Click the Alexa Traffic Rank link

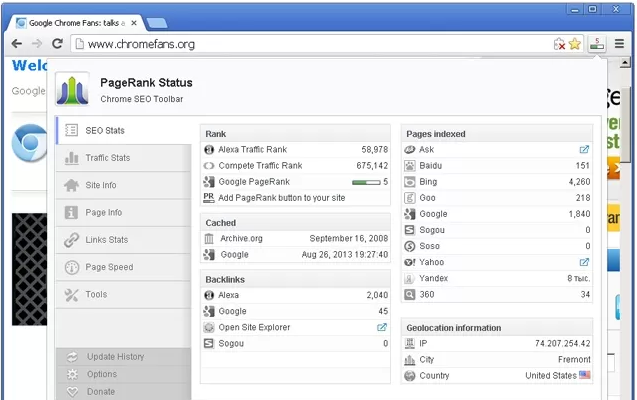252,149
